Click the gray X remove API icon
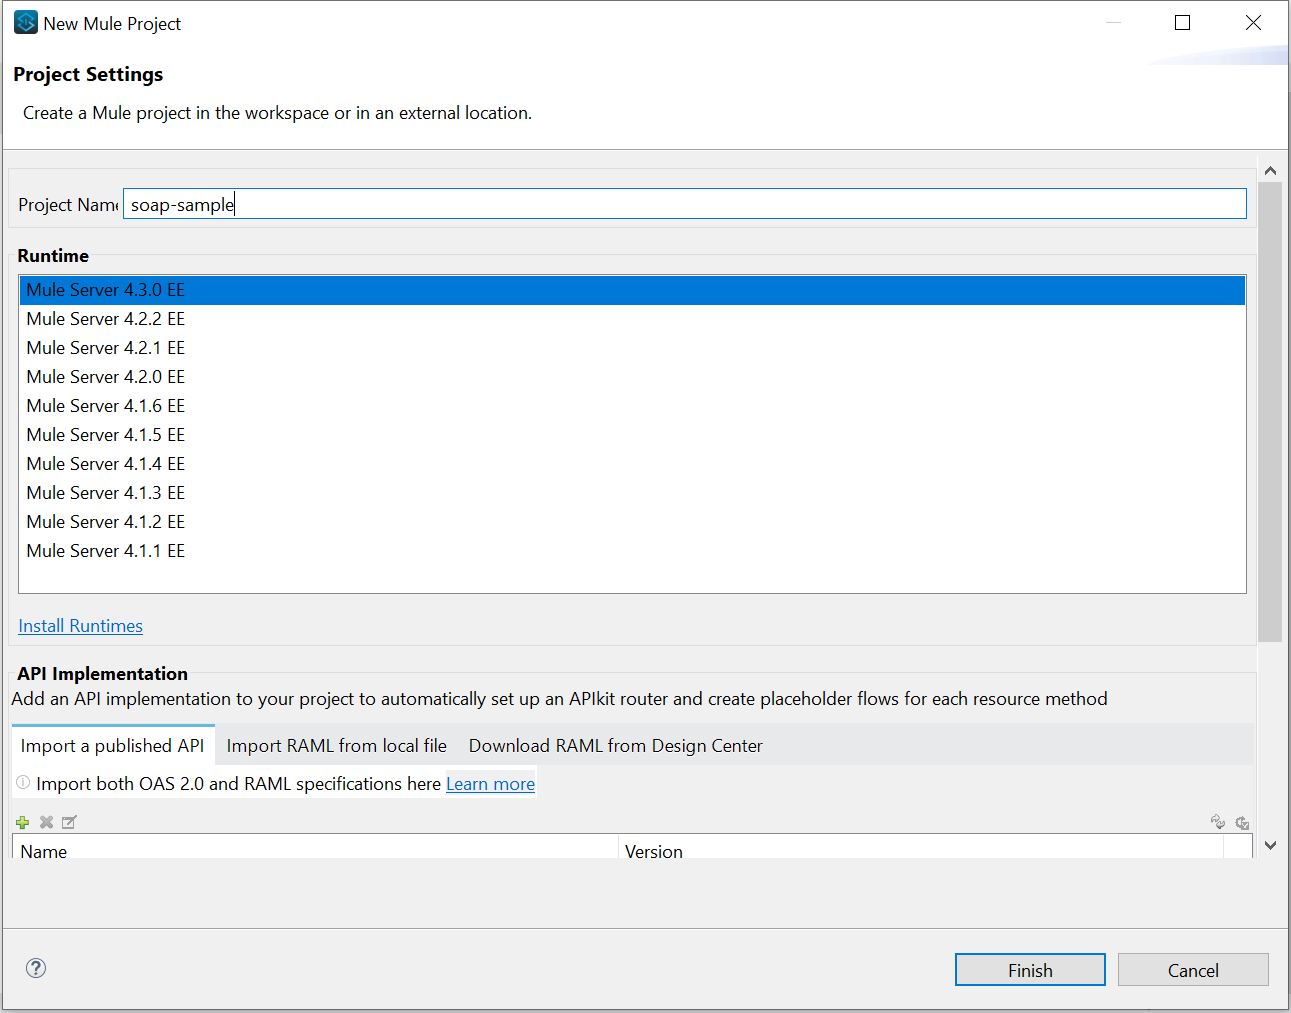 pos(46,823)
